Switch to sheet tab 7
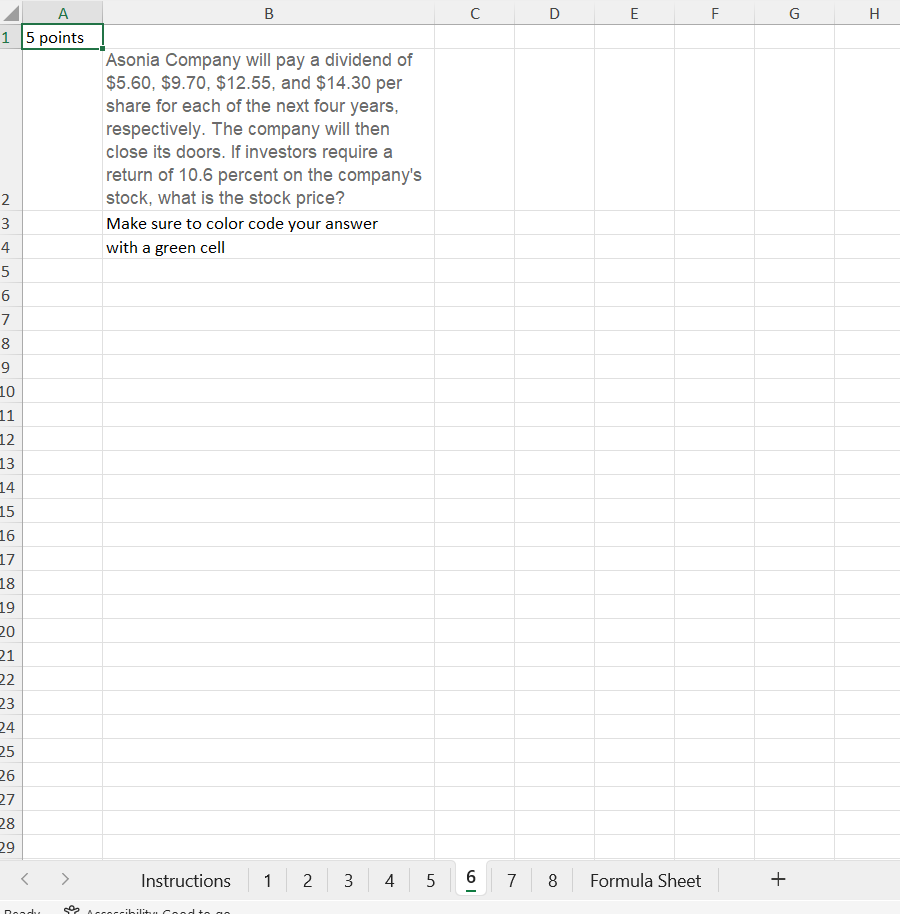900x914 pixels. (x=512, y=880)
